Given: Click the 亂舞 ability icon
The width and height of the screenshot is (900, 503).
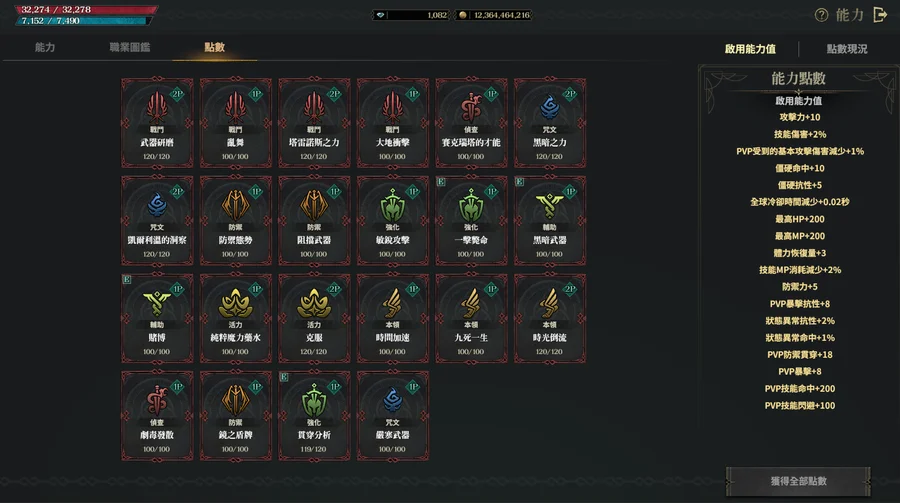Looking at the screenshot, I should 235,107.
